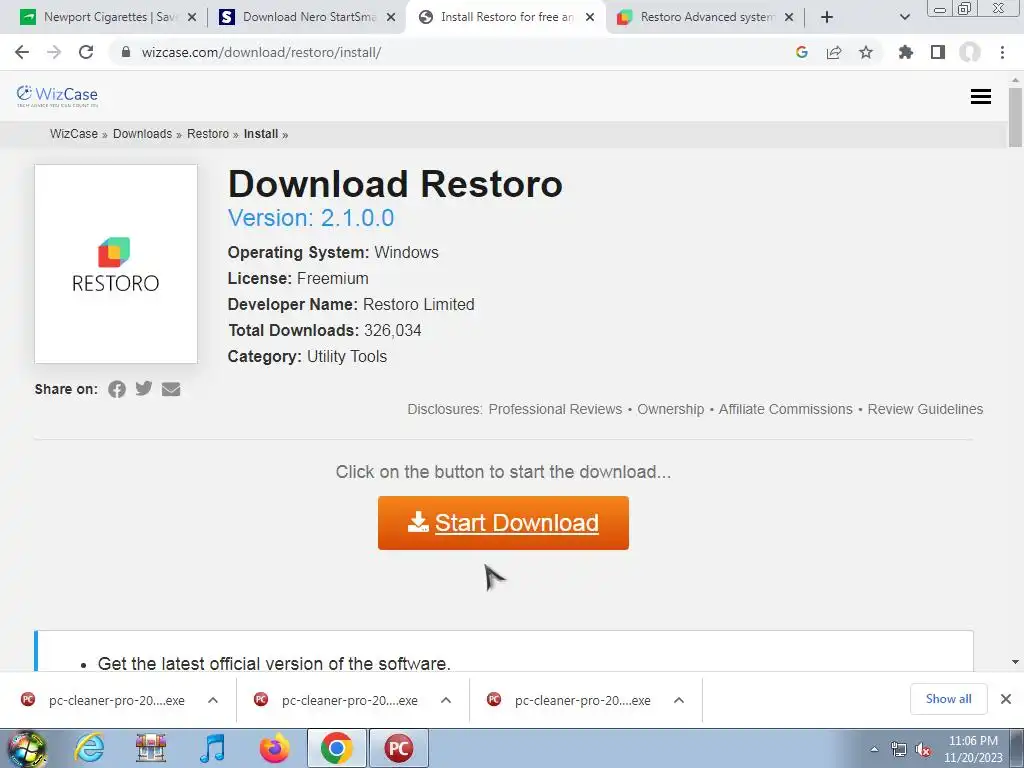Viewport: 1024px width, 768px height.
Task: Launch Internet Explorer from taskbar
Action: pos(89,748)
